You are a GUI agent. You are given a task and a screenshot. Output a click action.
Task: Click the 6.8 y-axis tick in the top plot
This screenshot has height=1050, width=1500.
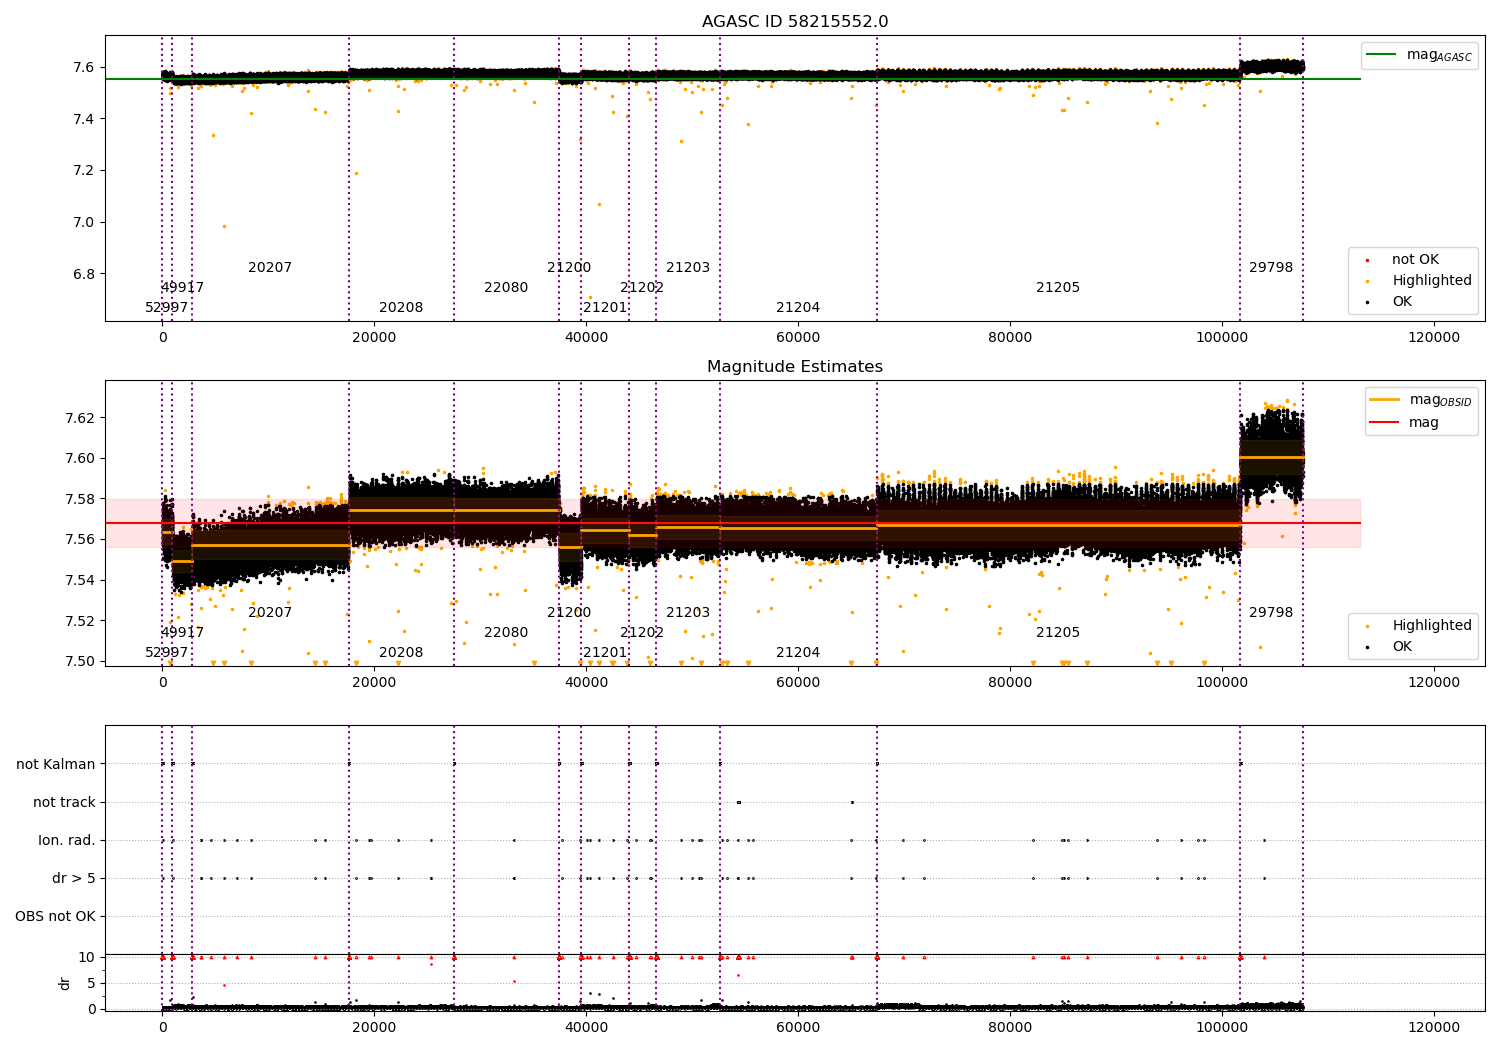click(84, 275)
